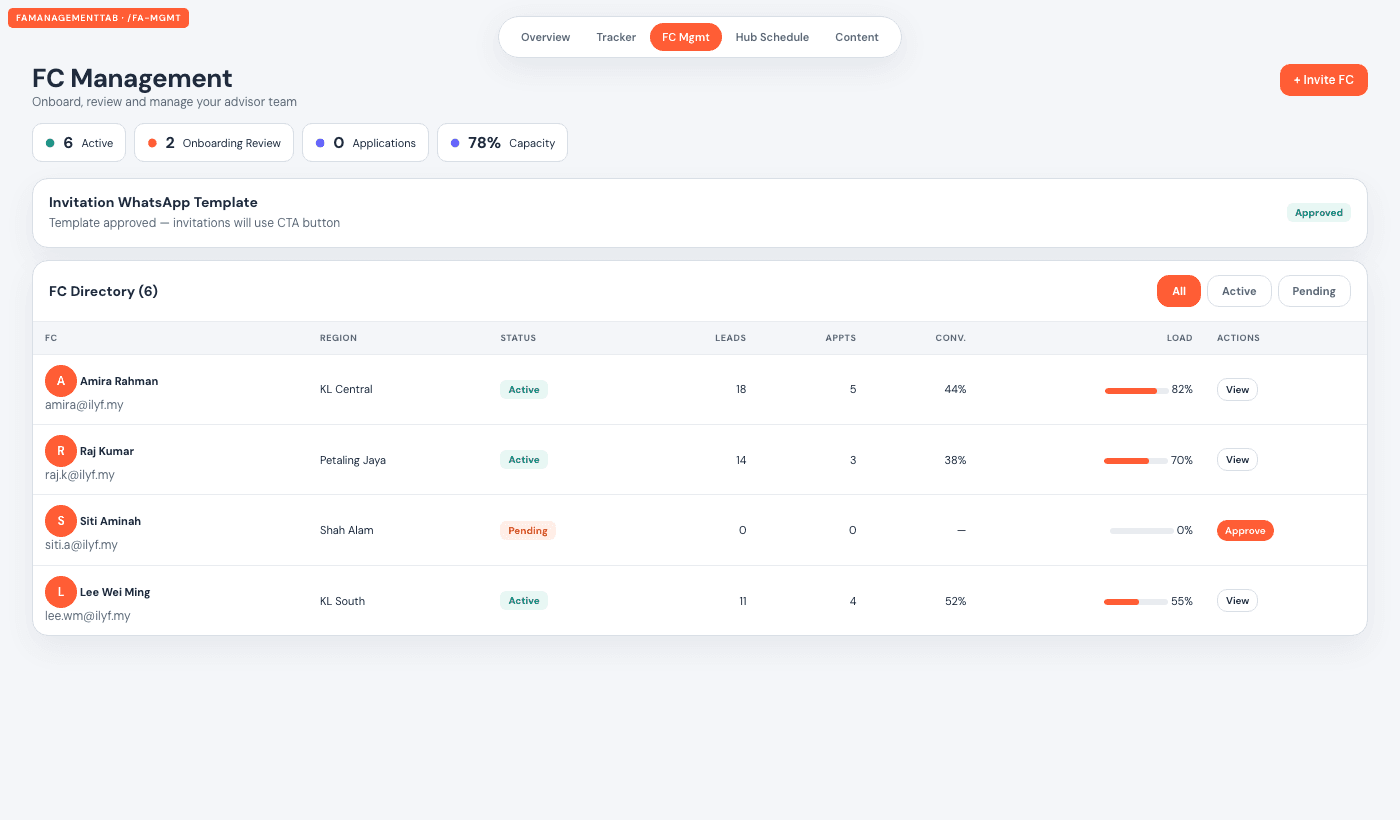
Task: Click the Invite FC button
Action: 1323,80
